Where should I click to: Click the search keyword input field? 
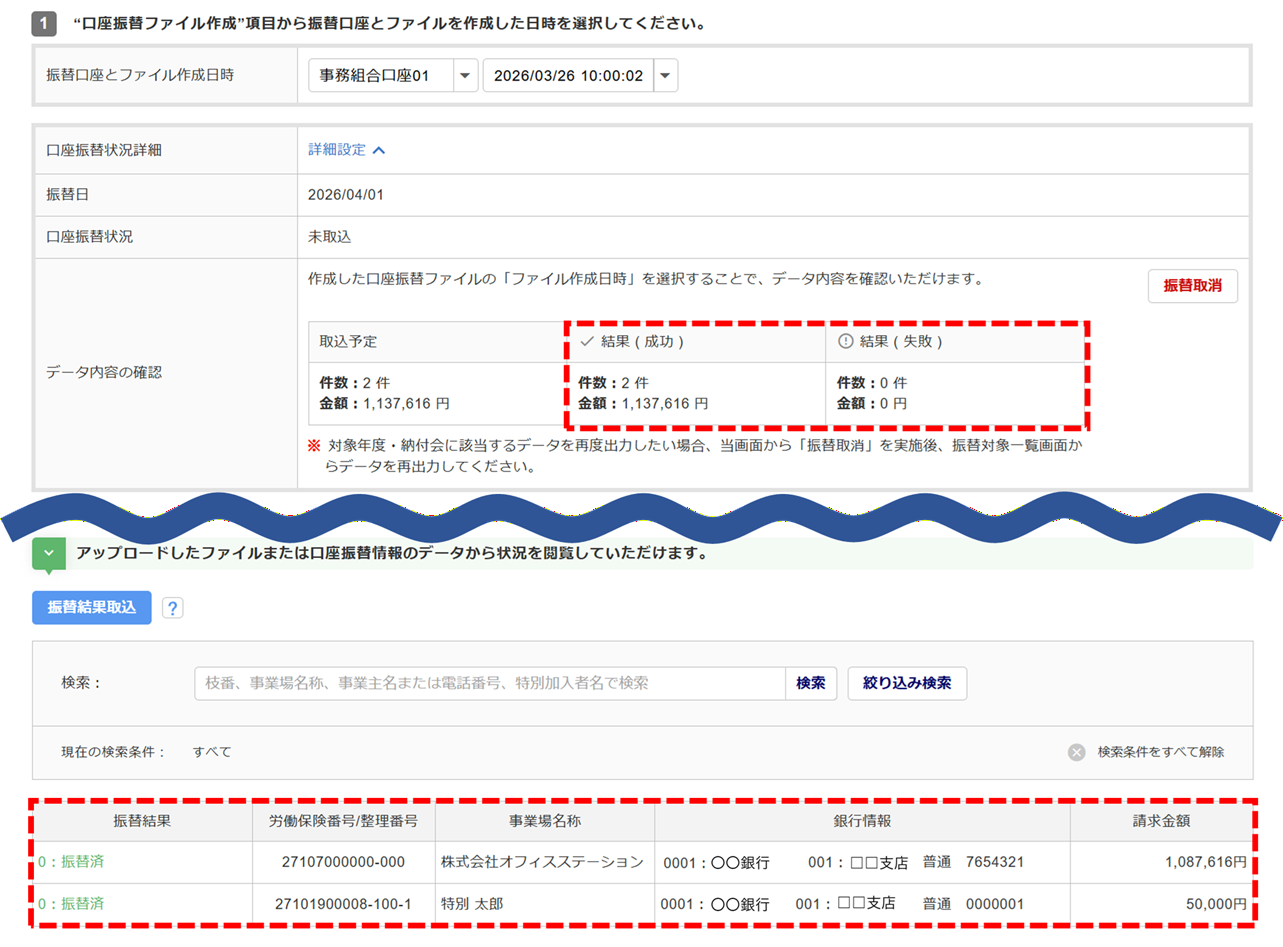click(x=490, y=684)
